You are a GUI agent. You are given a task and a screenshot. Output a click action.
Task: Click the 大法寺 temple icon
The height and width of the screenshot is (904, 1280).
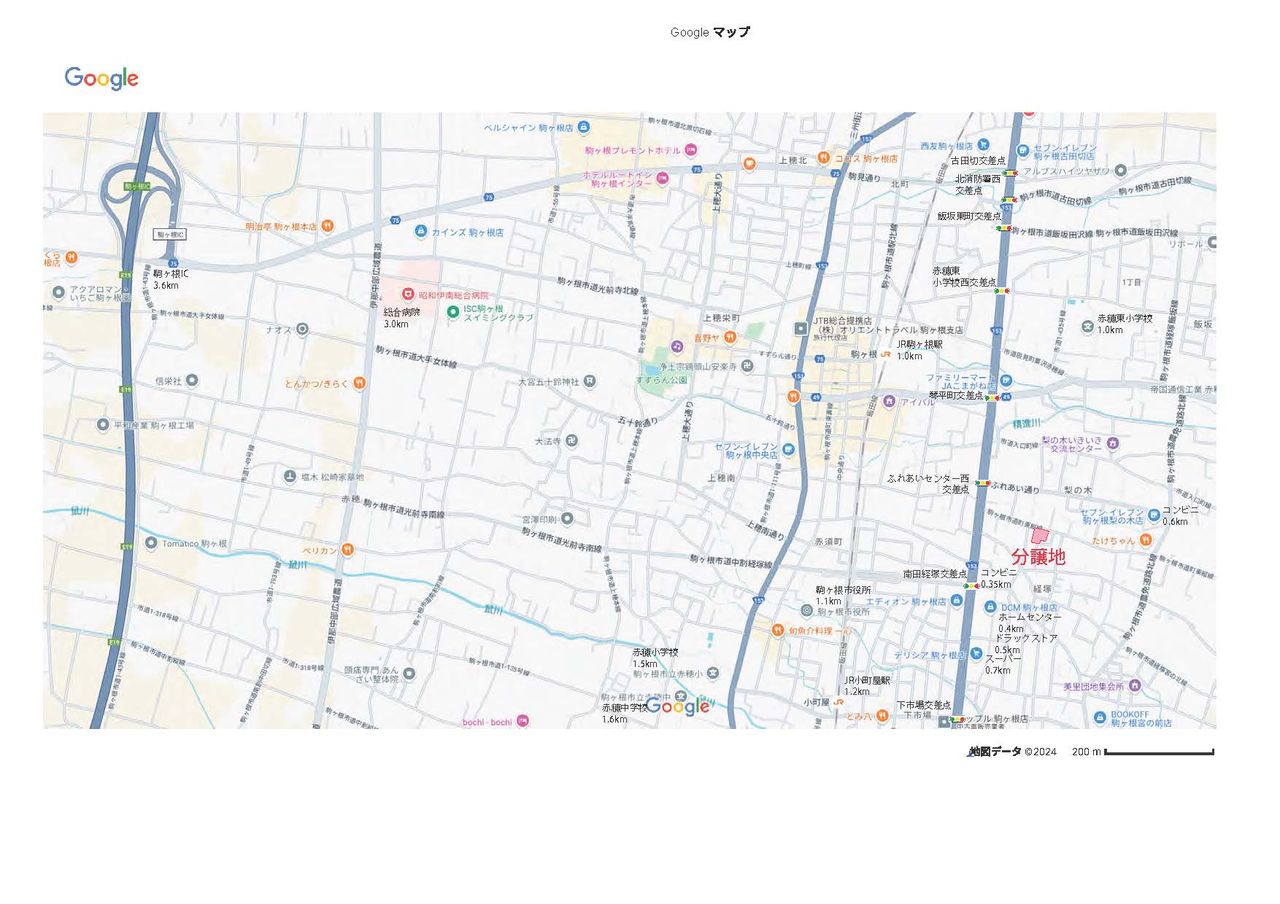571,441
